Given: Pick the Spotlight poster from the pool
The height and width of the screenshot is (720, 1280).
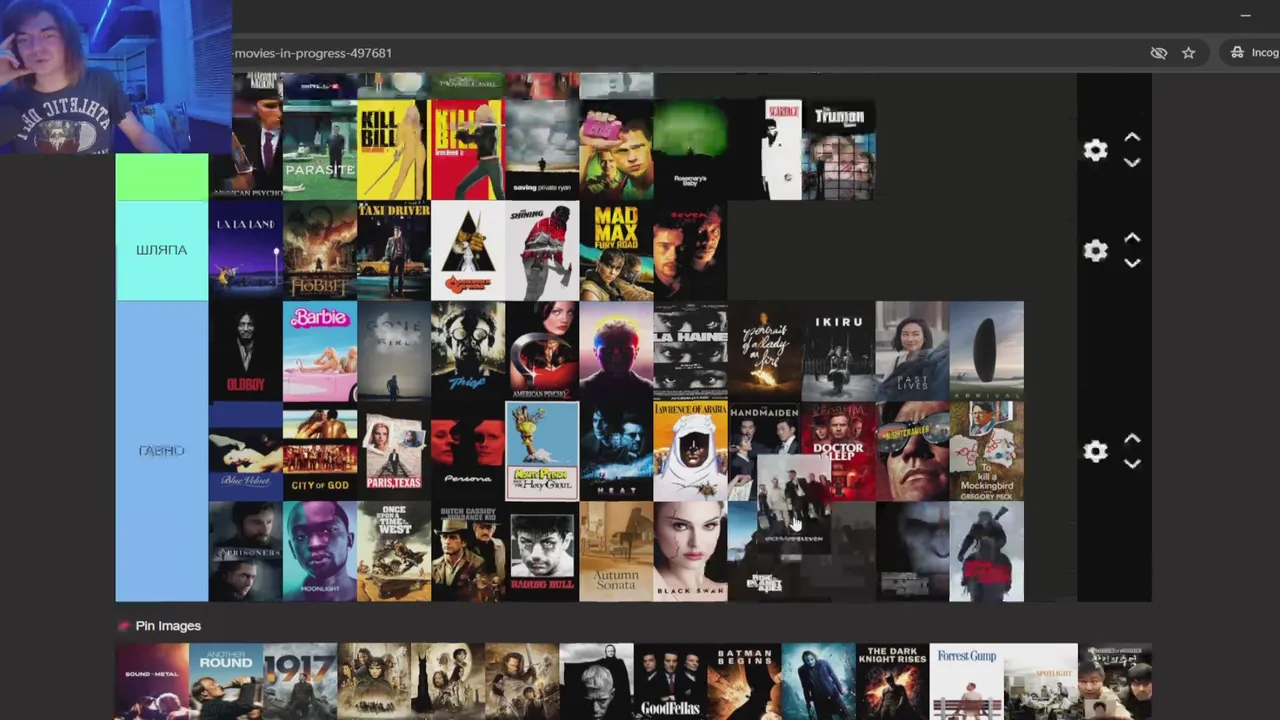Looking at the screenshot, I should [1041, 681].
